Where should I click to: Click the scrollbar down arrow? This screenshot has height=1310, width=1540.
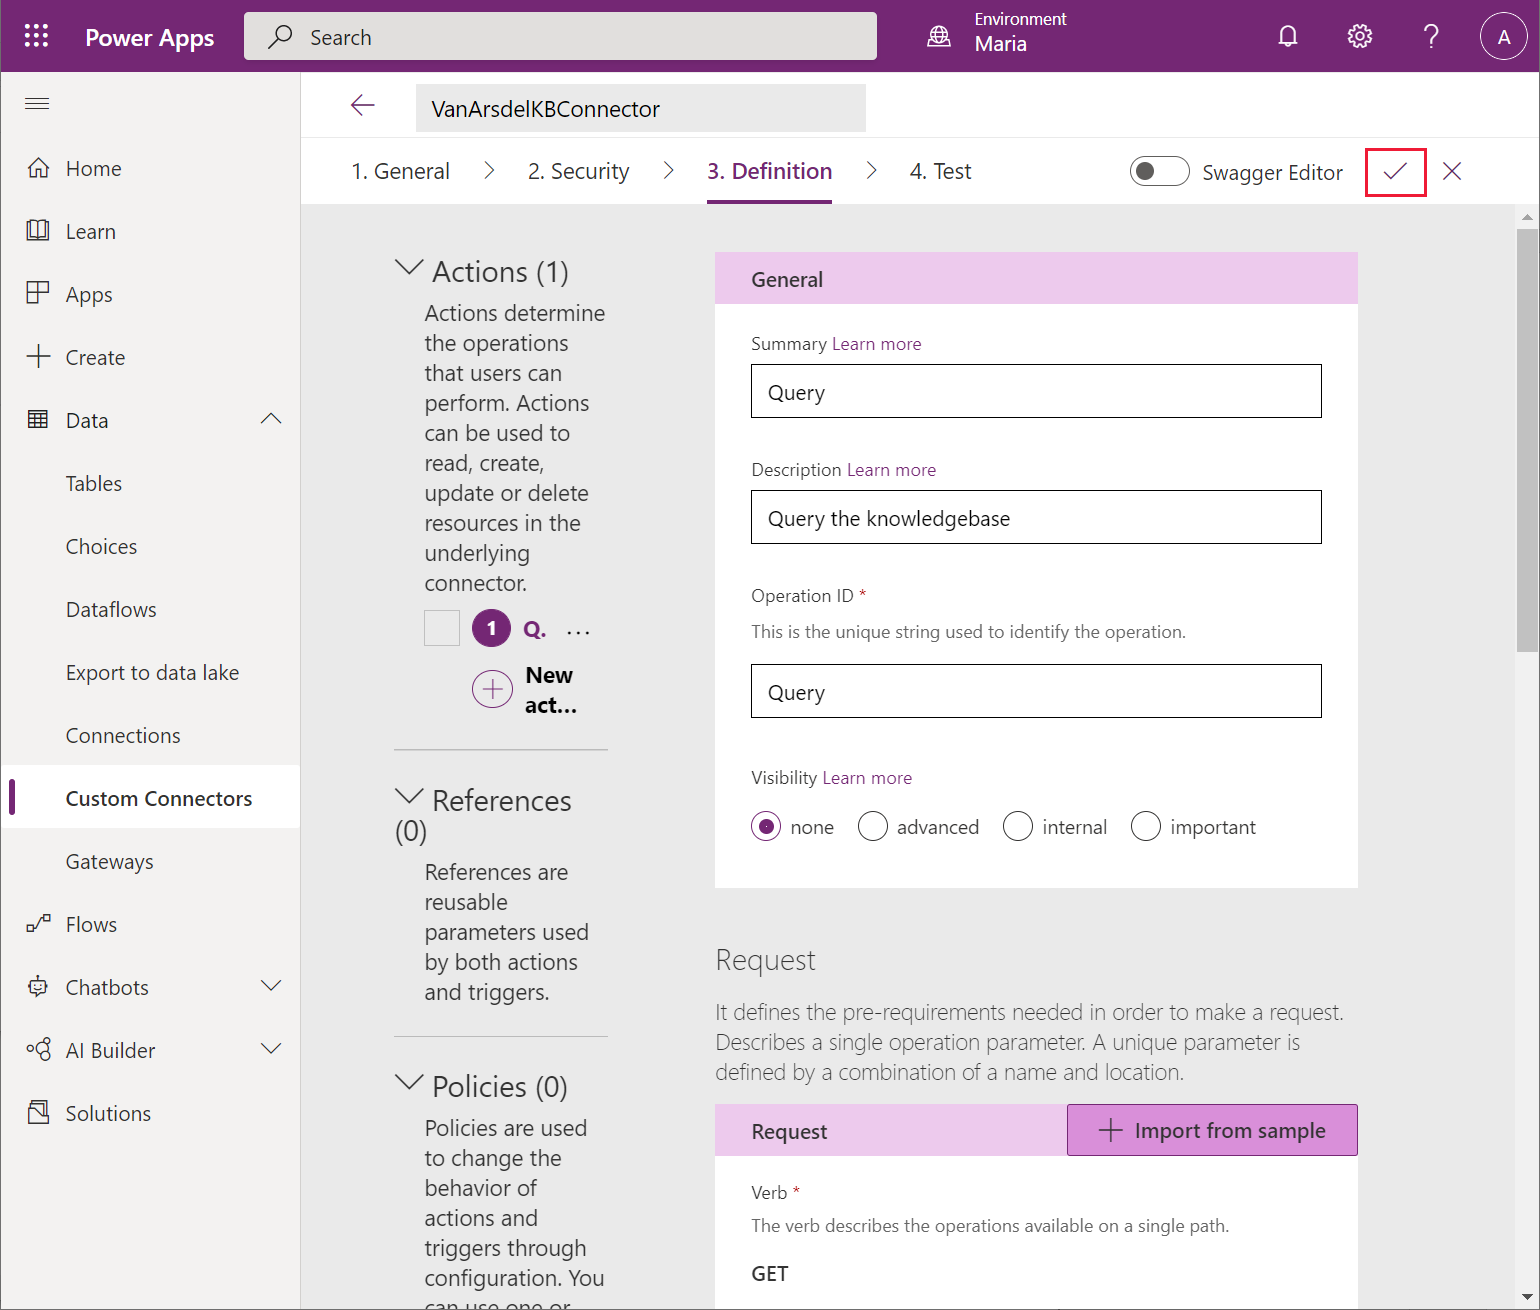[1527, 1297]
